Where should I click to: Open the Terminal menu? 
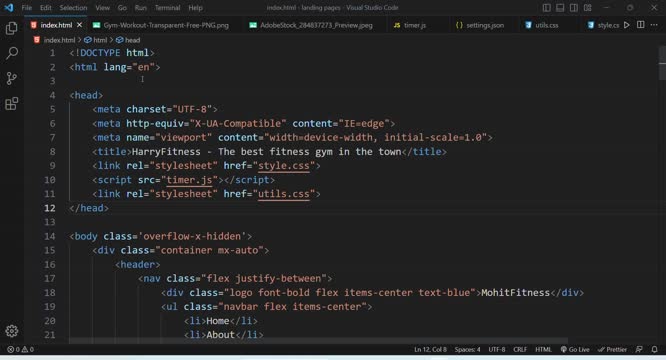[167, 8]
